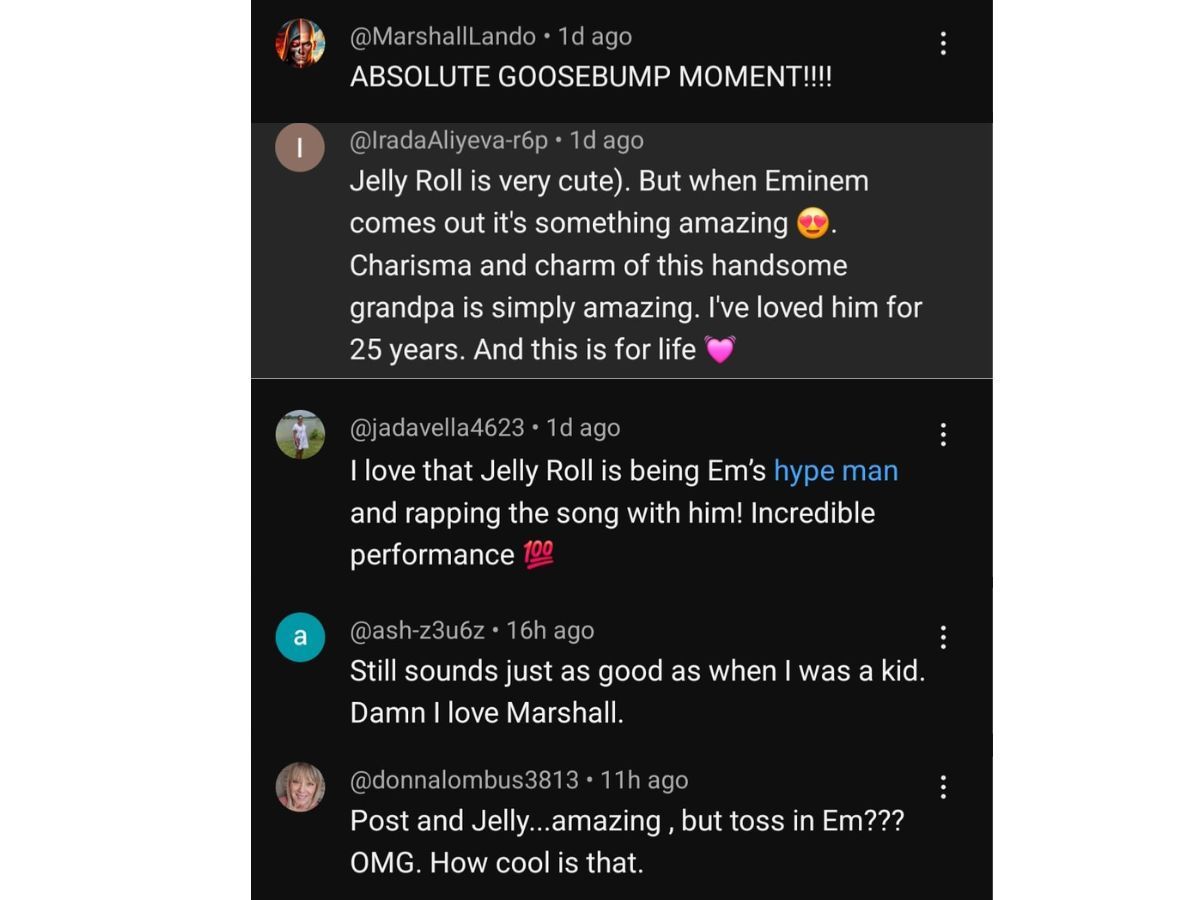The image size is (1200, 900).
Task: Visit the @jadavella4623 username link
Action: 437,428
